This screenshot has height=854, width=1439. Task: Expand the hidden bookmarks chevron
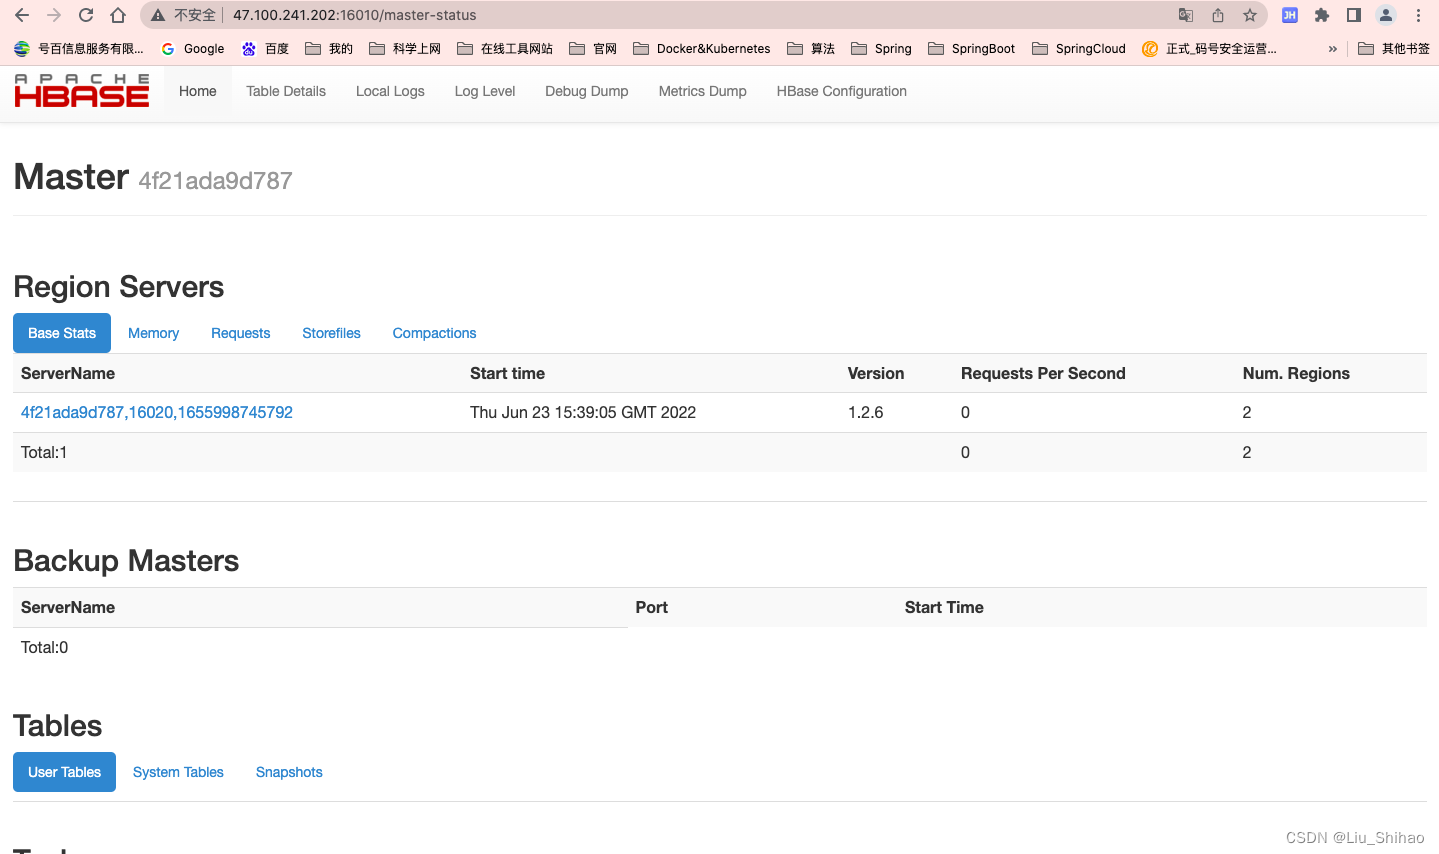coord(1332,48)
